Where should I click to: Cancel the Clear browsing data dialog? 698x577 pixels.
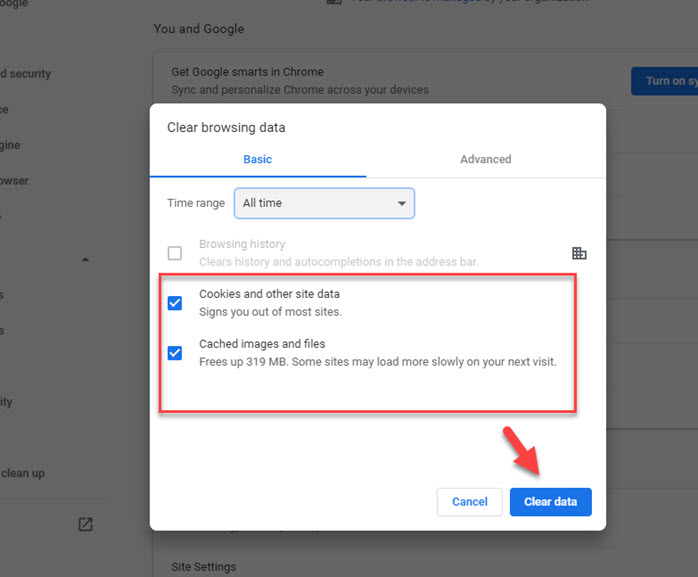(x=470, y=502)
